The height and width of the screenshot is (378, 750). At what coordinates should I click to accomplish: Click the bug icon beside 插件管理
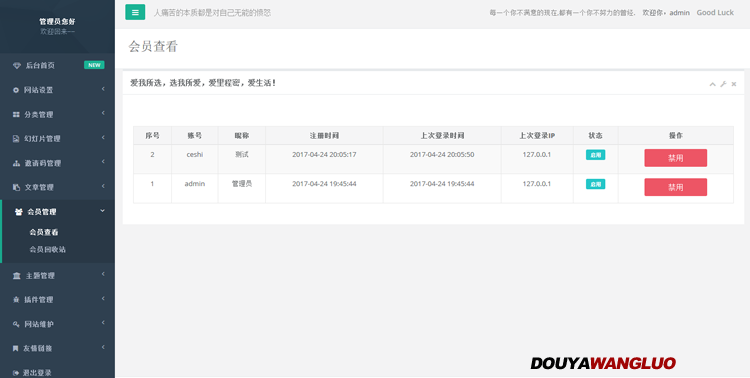coord(16,300)
